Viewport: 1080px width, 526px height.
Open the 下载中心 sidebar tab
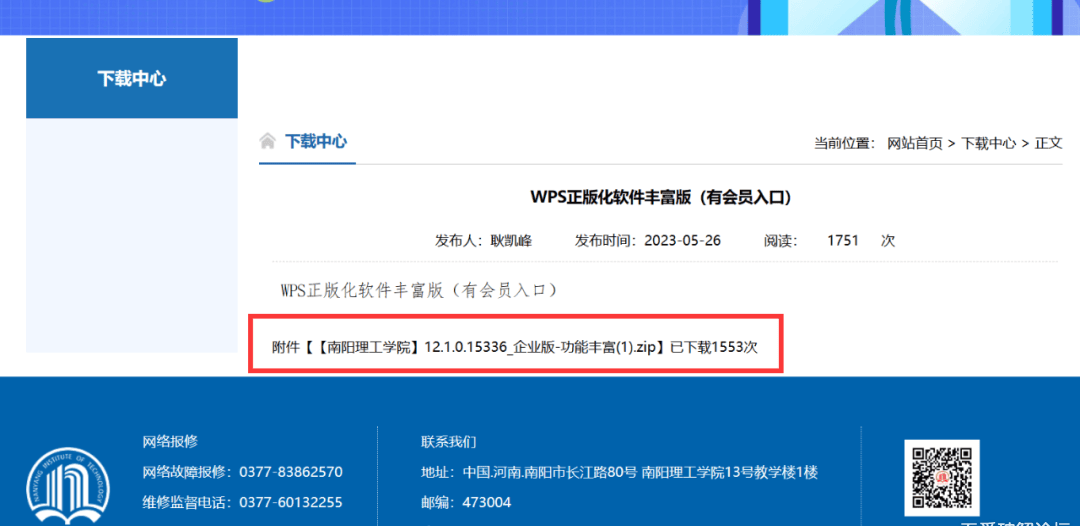click(x=132, y=78)
